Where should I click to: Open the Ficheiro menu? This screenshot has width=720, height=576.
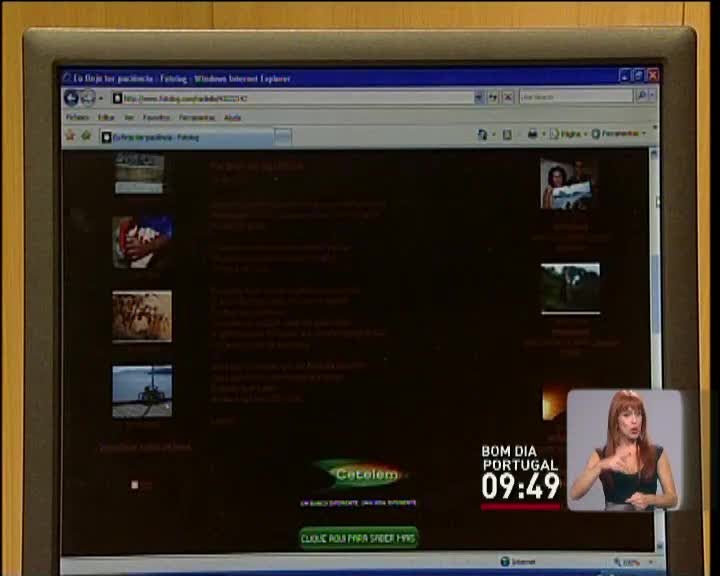pyautogui.click(x=77, y=117)
